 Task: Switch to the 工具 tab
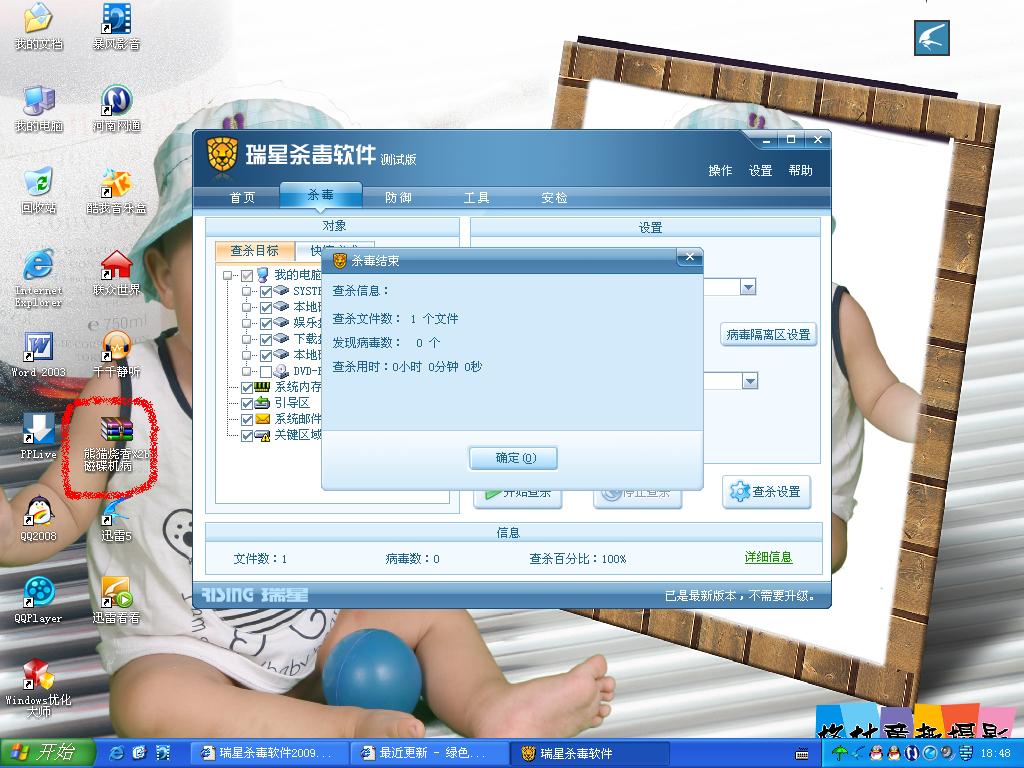tap(476, 197)
